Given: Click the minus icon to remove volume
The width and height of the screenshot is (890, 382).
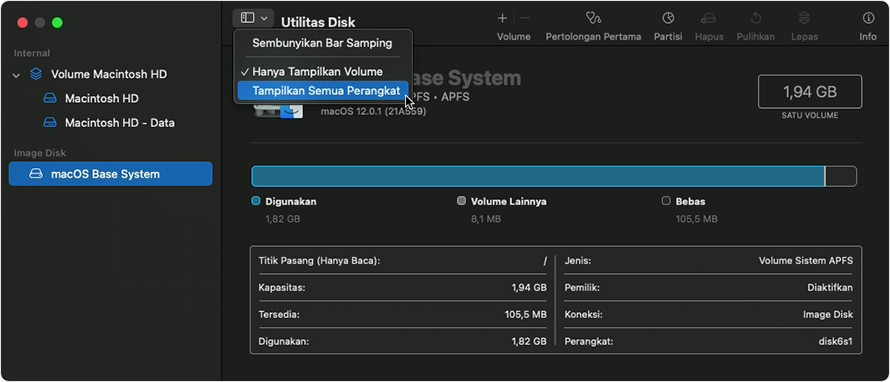Looking at the screenshot, I should [x=525, y=19].
